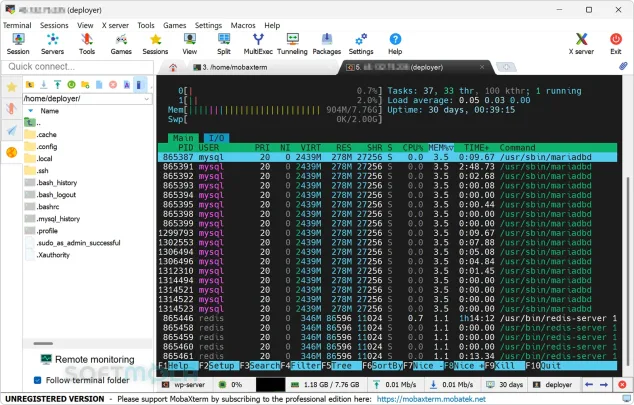Click the SFTP panel horizontal scrollbar
Image resolution: width=634 pixels, height=405 pixels.
click(43, 344)
